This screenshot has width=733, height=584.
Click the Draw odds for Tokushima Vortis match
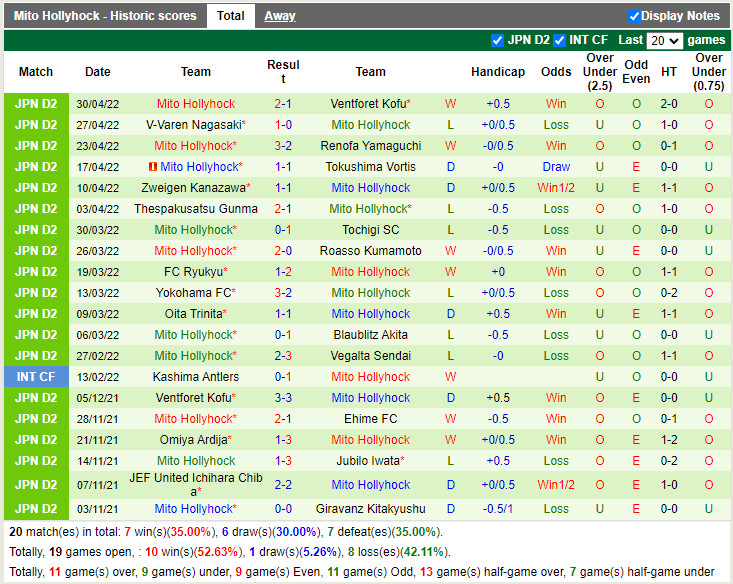coord(556,167)
